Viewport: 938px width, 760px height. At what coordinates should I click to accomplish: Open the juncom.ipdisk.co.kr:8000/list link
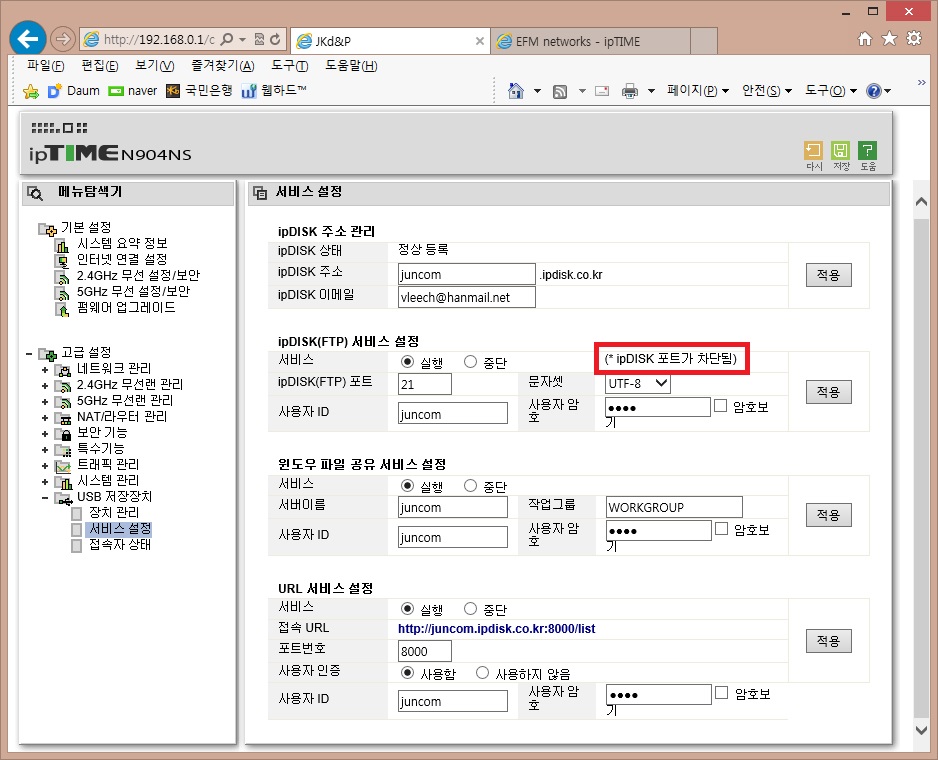[x=497, y=628]
